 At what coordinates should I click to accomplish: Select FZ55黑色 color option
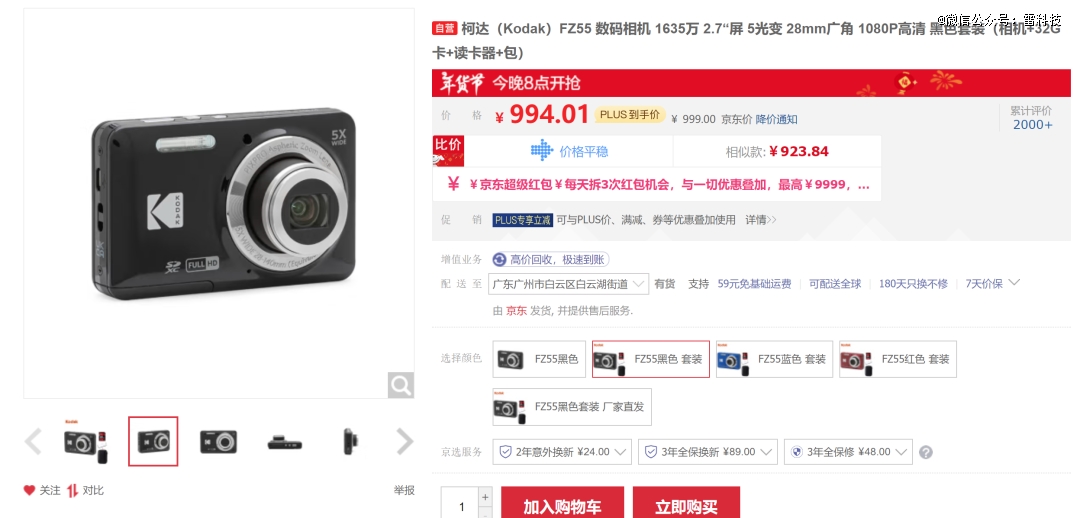(539, 359)
